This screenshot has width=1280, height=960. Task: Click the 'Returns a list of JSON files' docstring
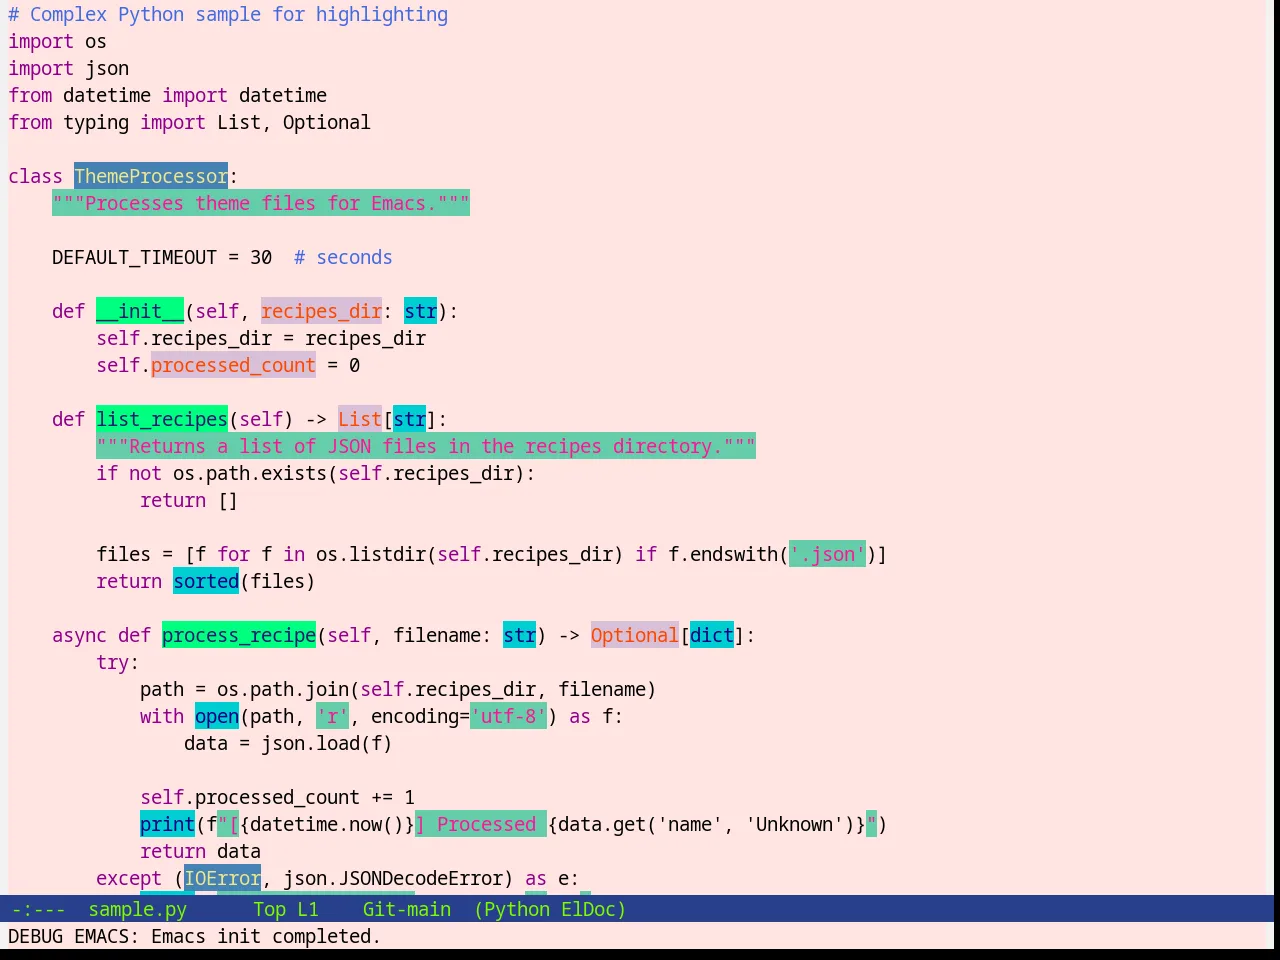point(426,446)
